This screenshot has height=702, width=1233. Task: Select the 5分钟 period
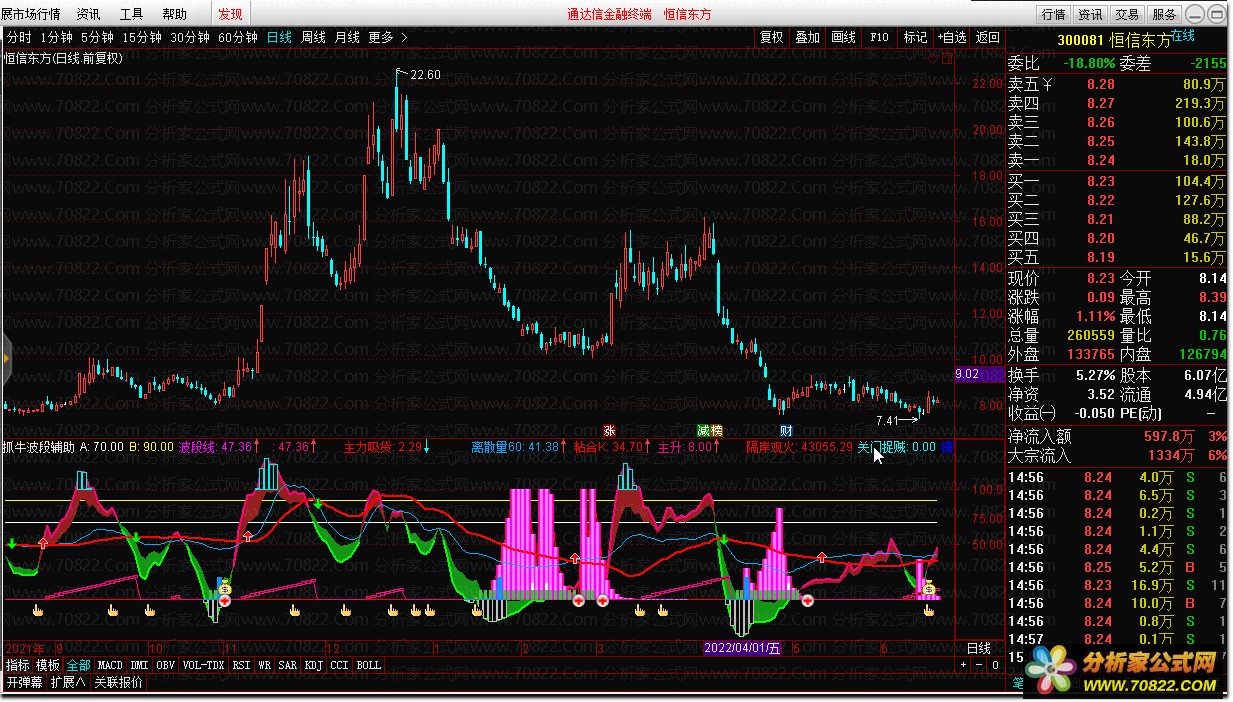tap(97, 37)
